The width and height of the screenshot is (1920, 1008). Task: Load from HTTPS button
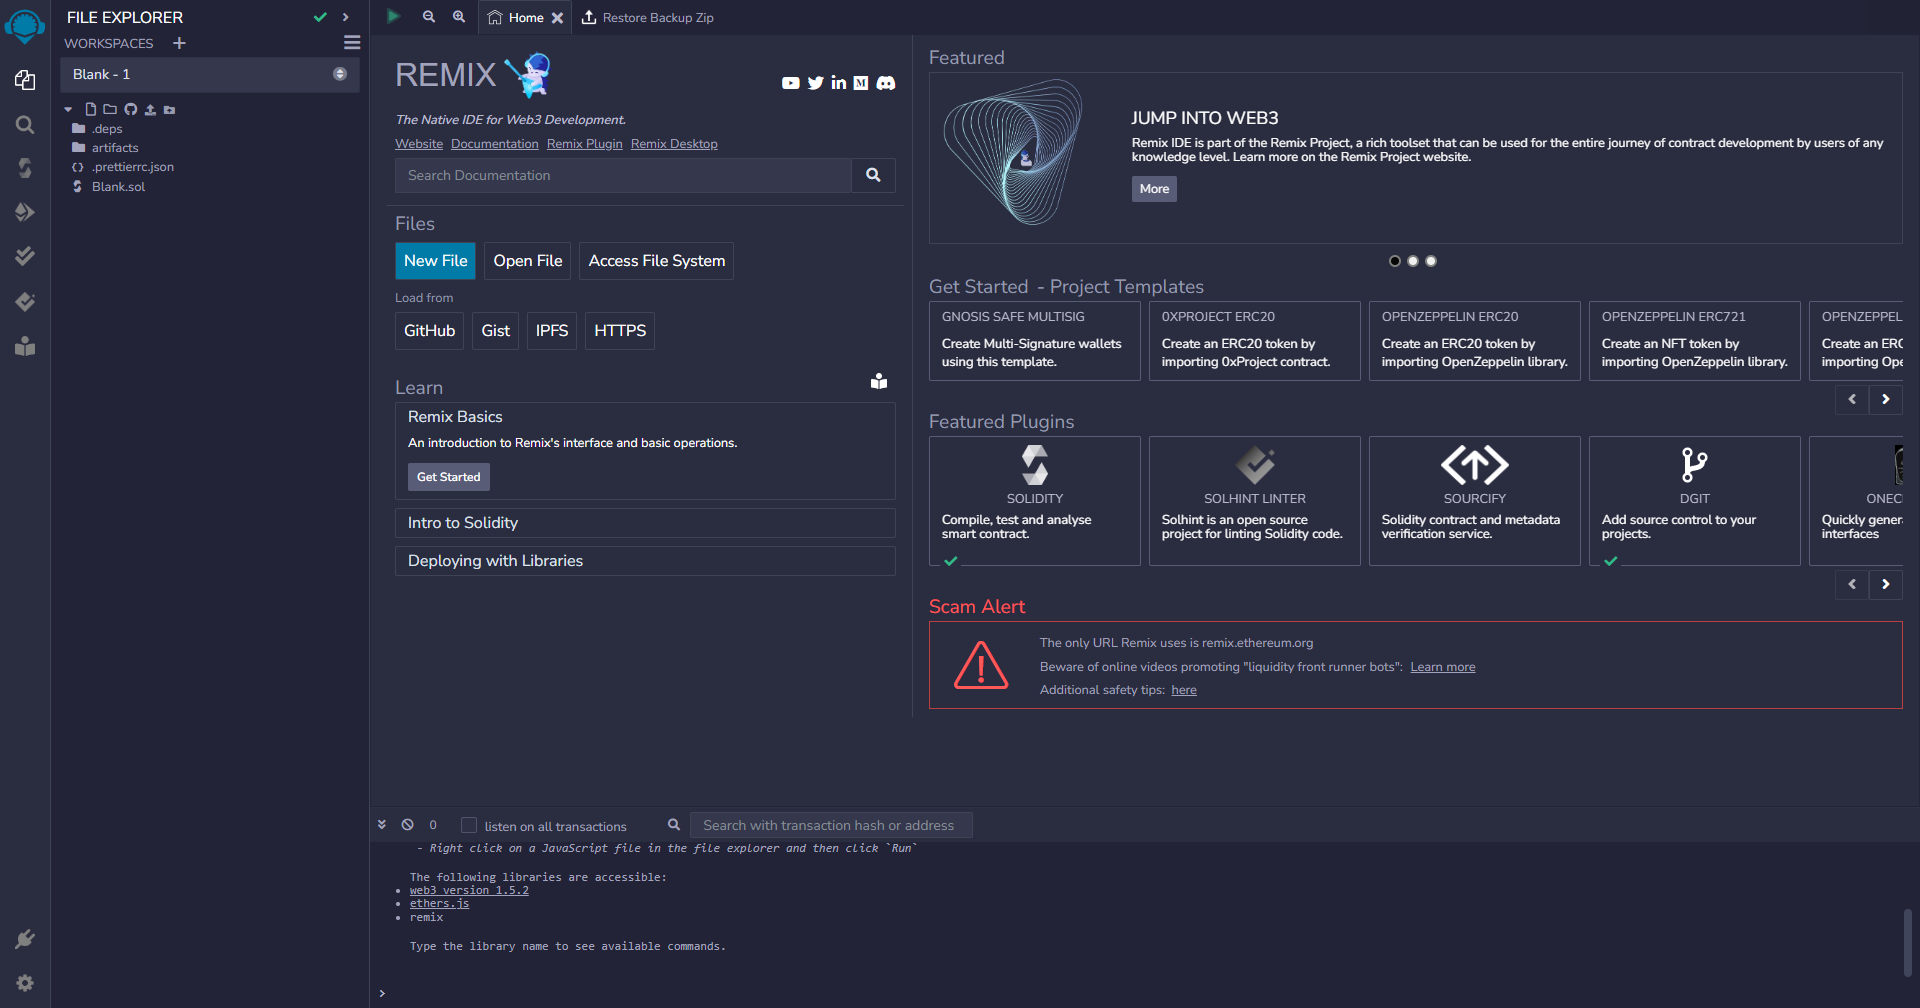click(620, 331)
